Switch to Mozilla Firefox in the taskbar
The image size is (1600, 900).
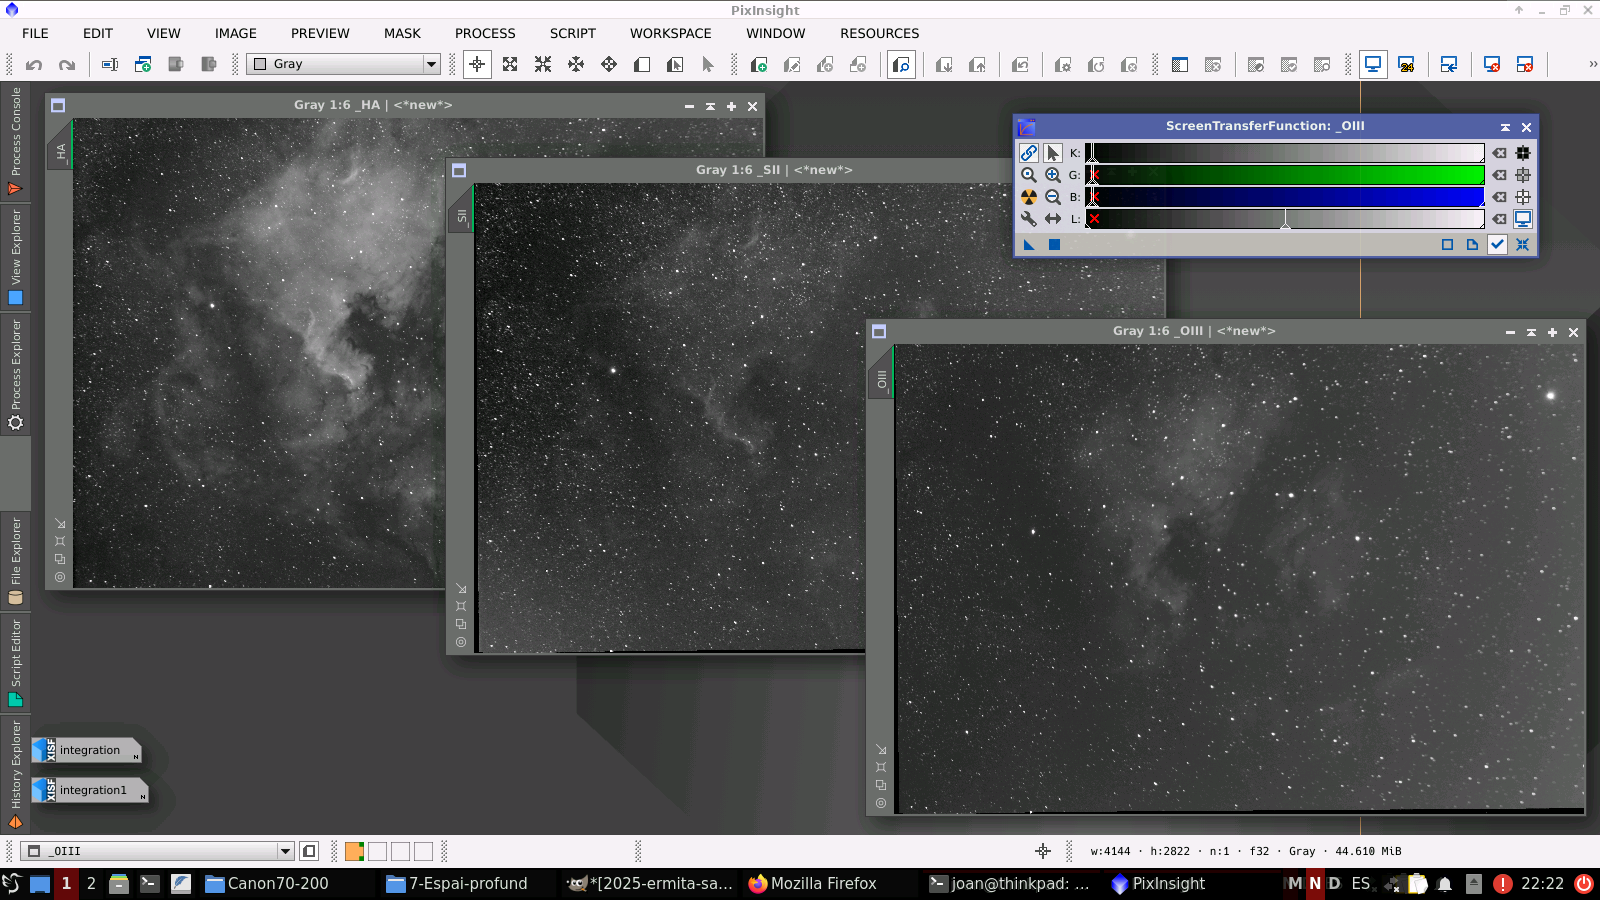[812, 883]
